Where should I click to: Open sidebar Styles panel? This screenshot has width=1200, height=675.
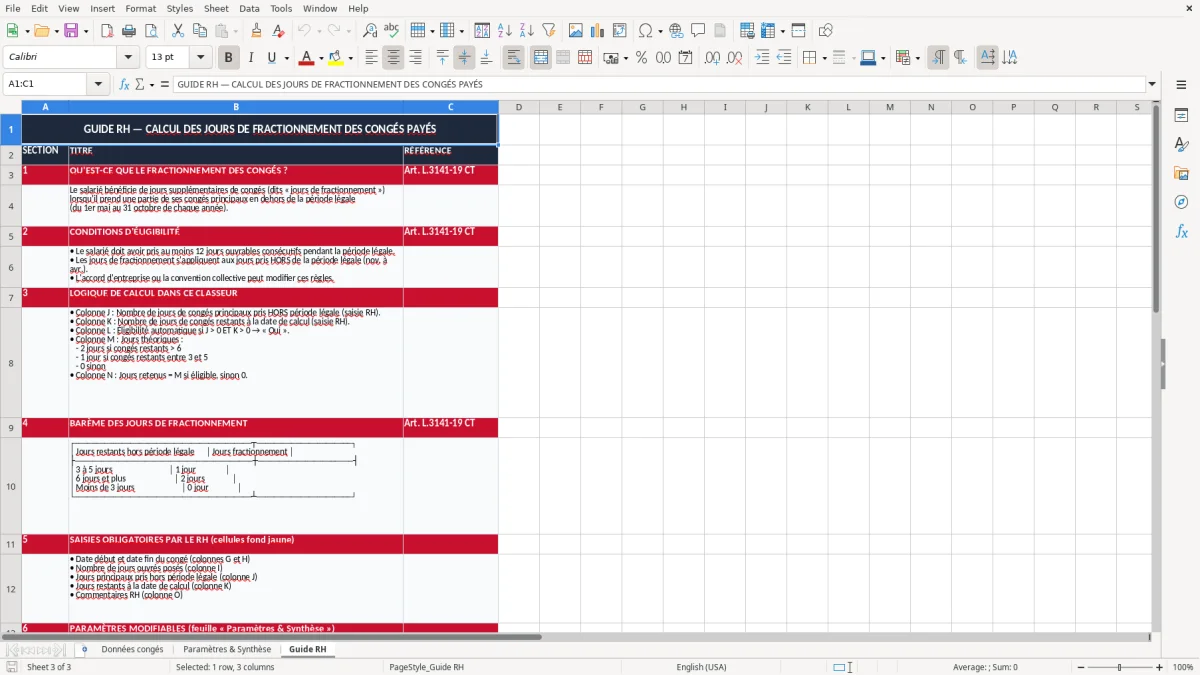1181,145
